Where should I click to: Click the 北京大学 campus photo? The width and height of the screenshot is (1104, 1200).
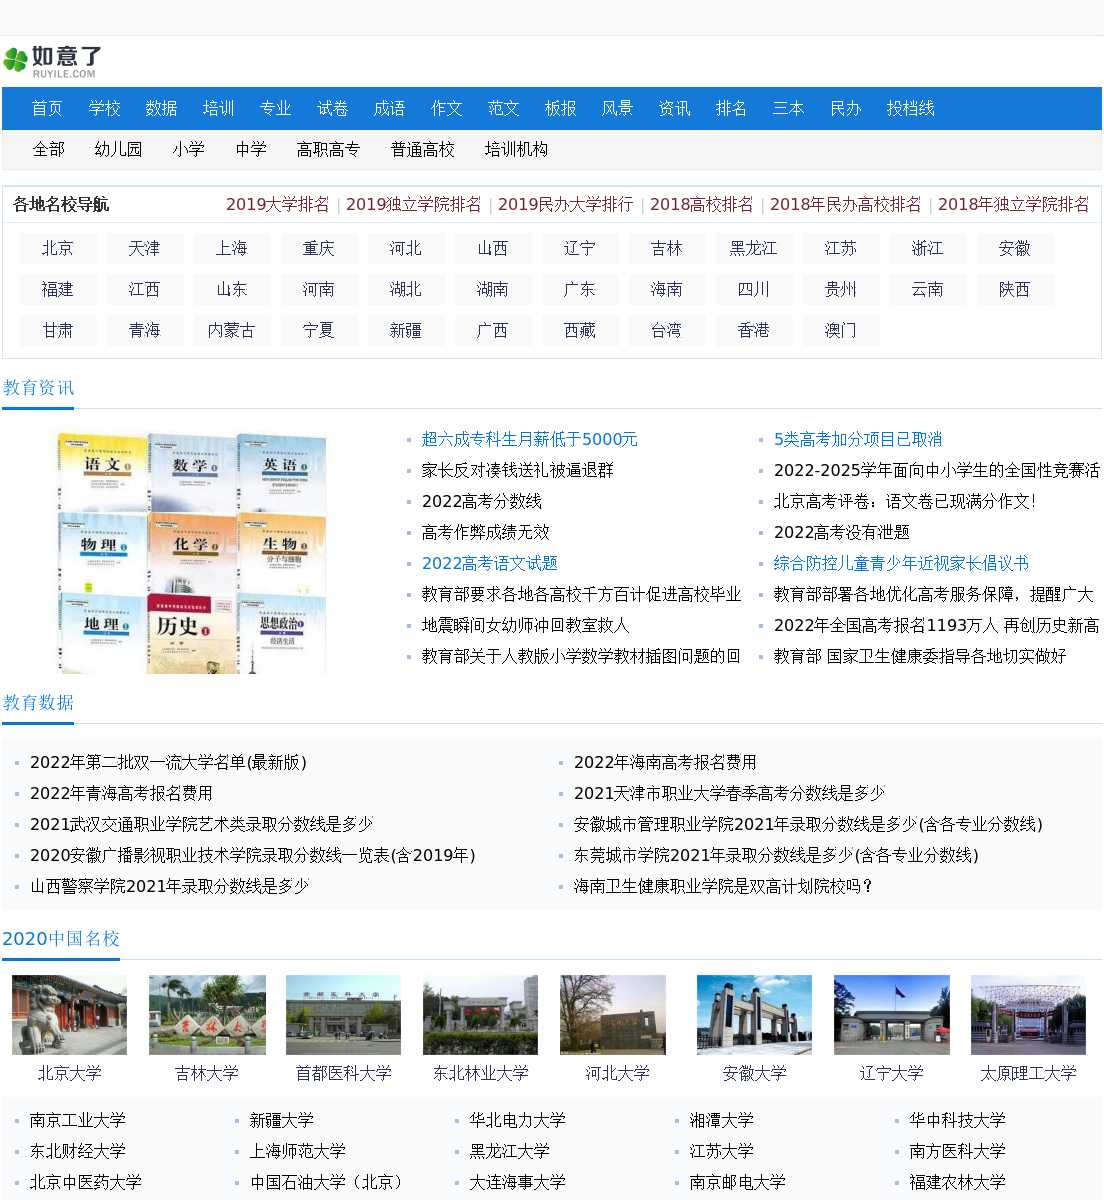tap(69, 1015)
